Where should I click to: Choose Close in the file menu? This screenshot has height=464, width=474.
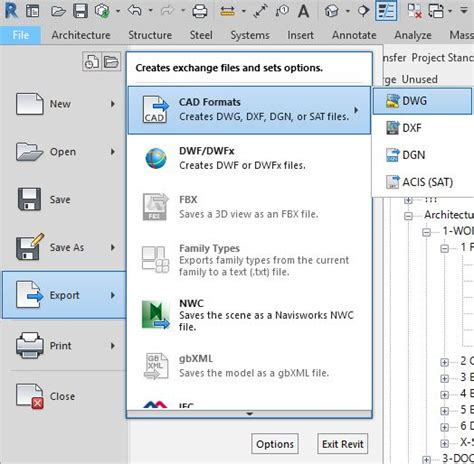coord(64,396)
